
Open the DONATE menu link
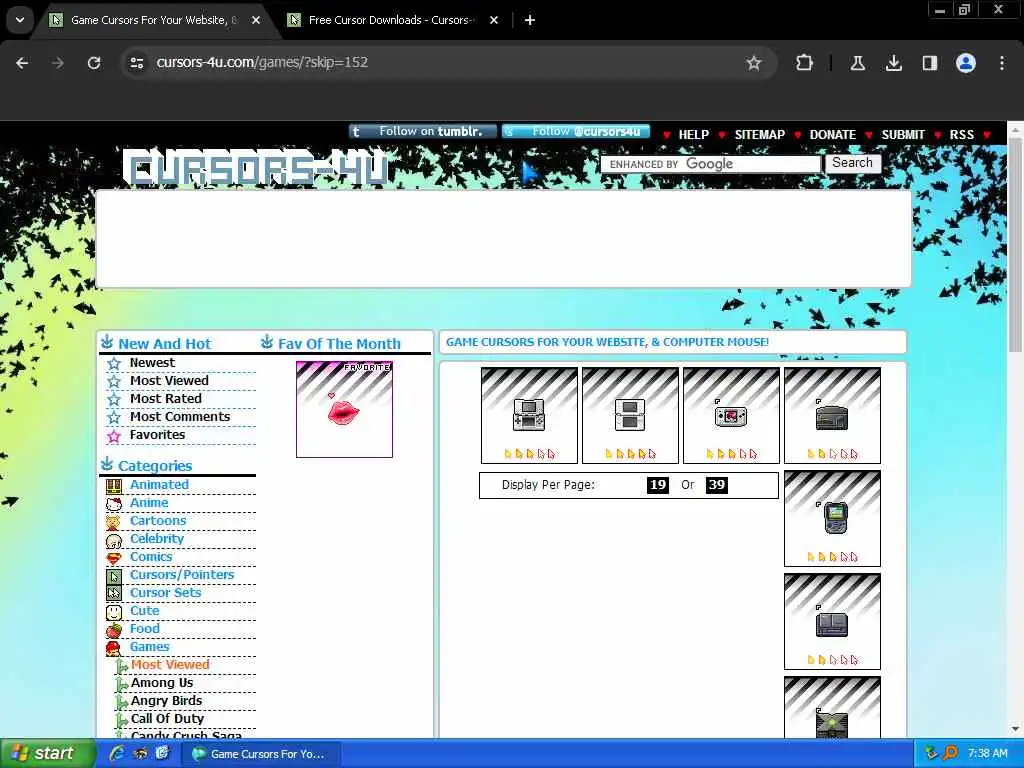833,135
